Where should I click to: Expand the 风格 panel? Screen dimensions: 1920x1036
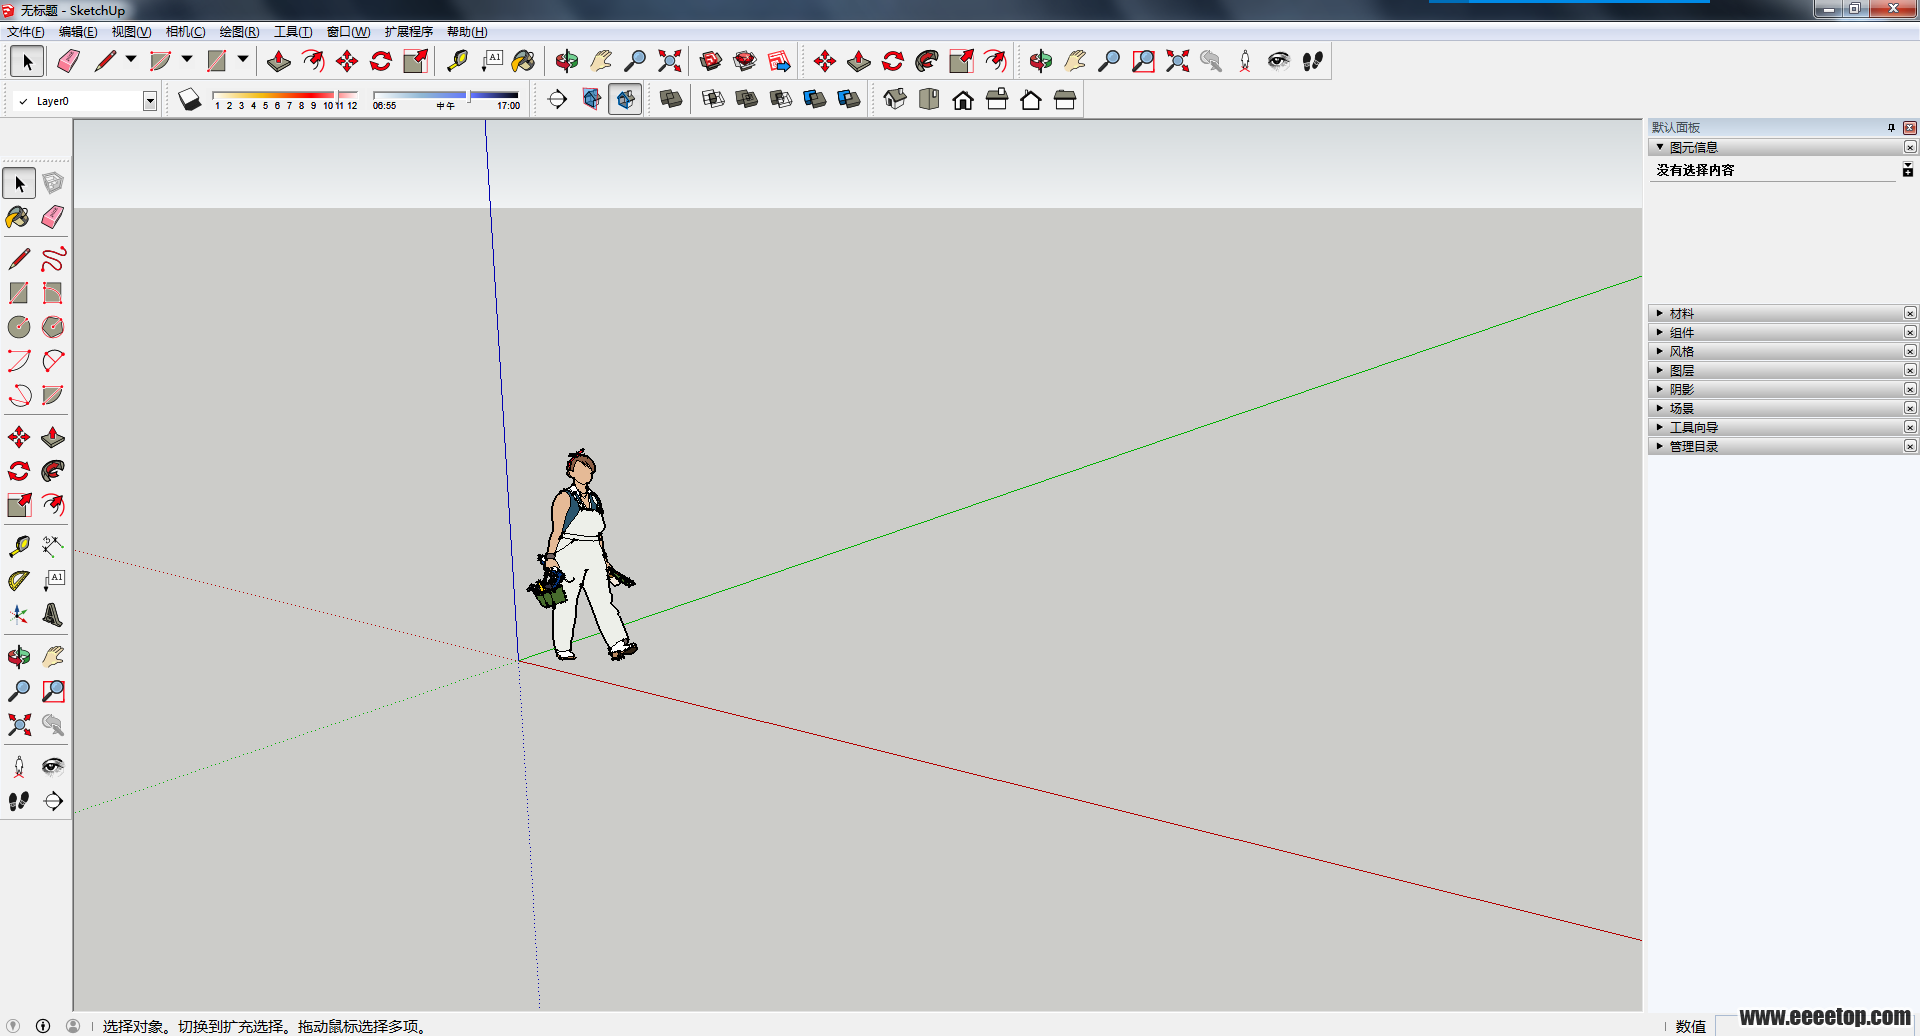pyautogui.click(x=1660, y=351)
